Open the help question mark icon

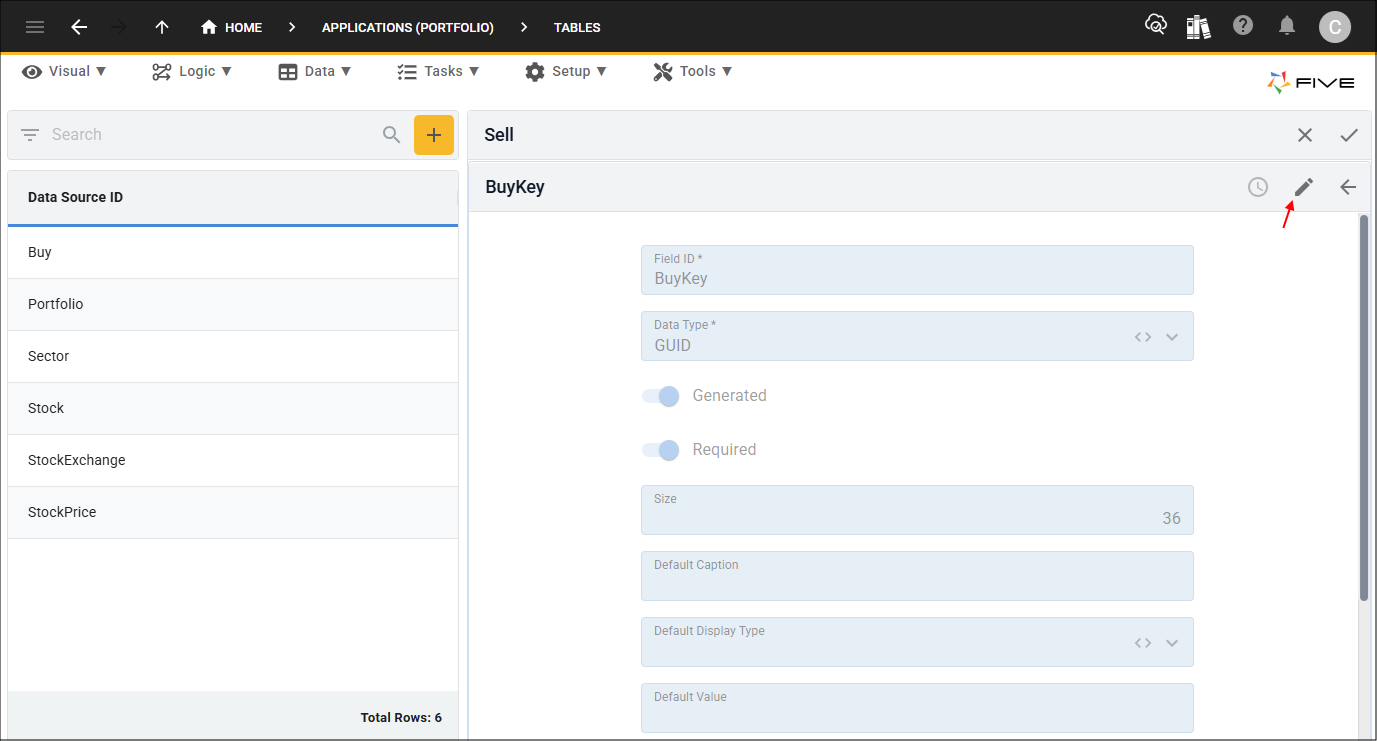click(x=1243, y=26)
